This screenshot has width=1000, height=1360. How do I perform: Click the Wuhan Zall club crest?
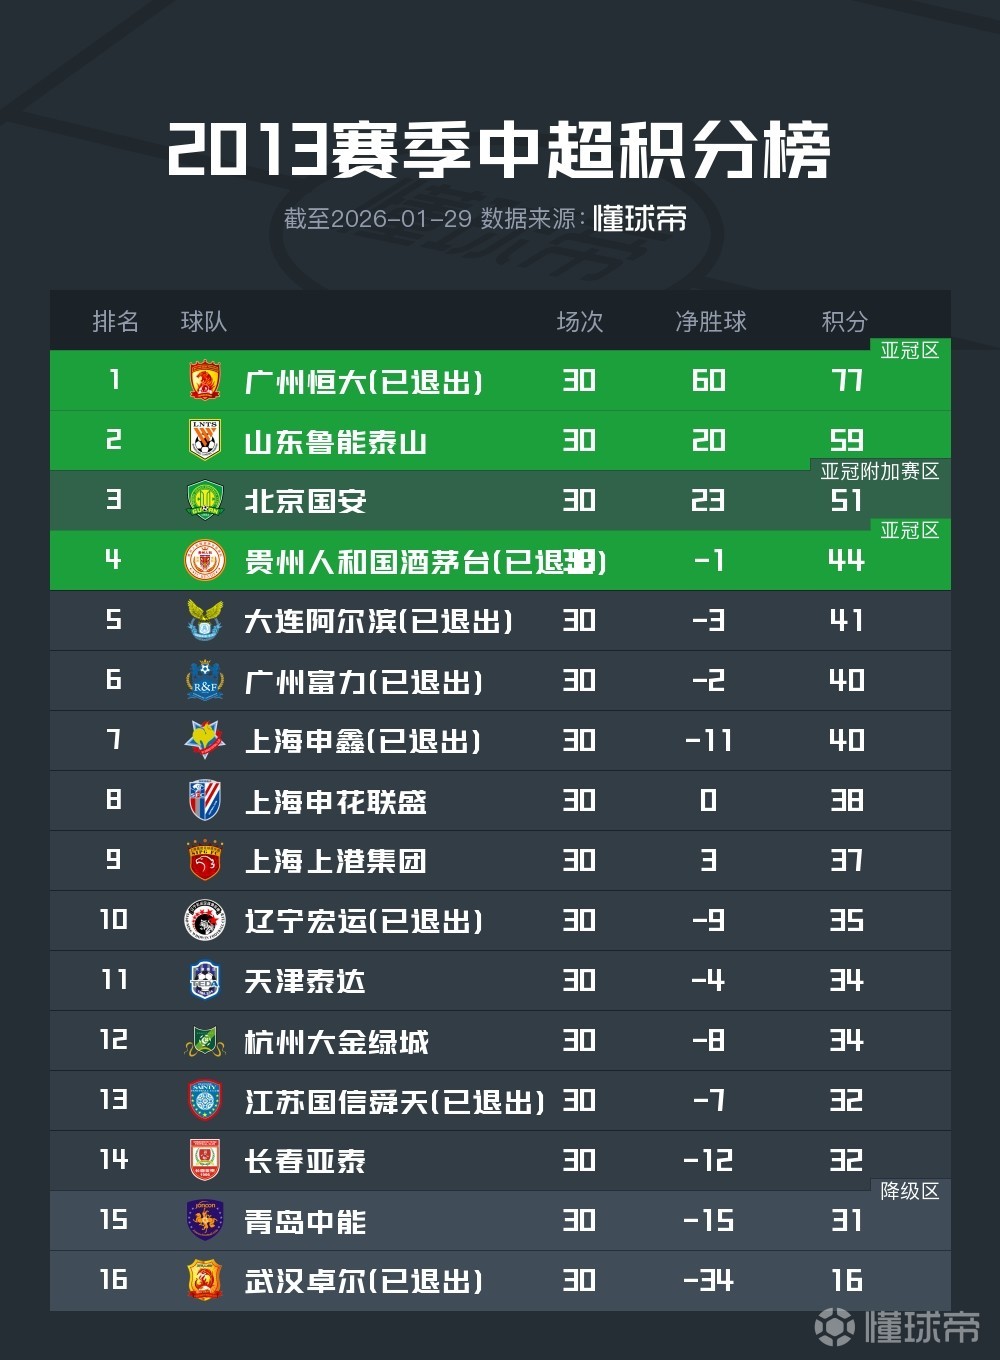click(x=205, y=1281)
